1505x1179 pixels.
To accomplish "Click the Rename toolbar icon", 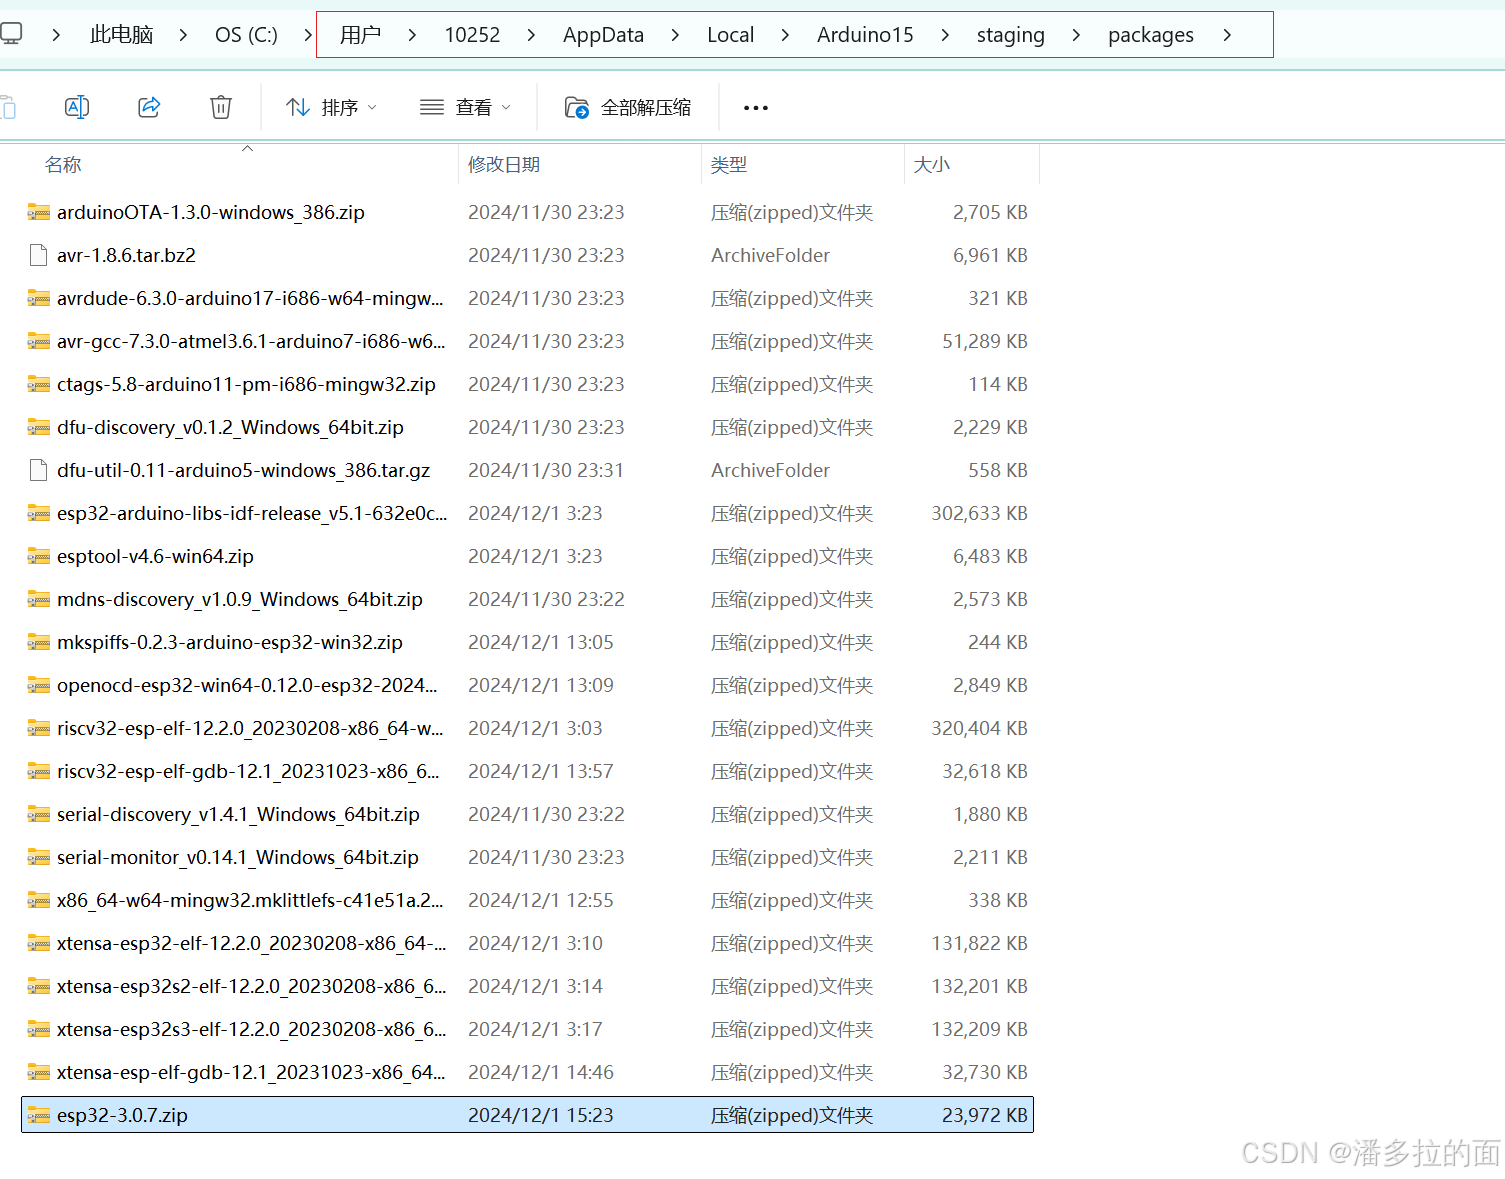I will coord(77,107).
